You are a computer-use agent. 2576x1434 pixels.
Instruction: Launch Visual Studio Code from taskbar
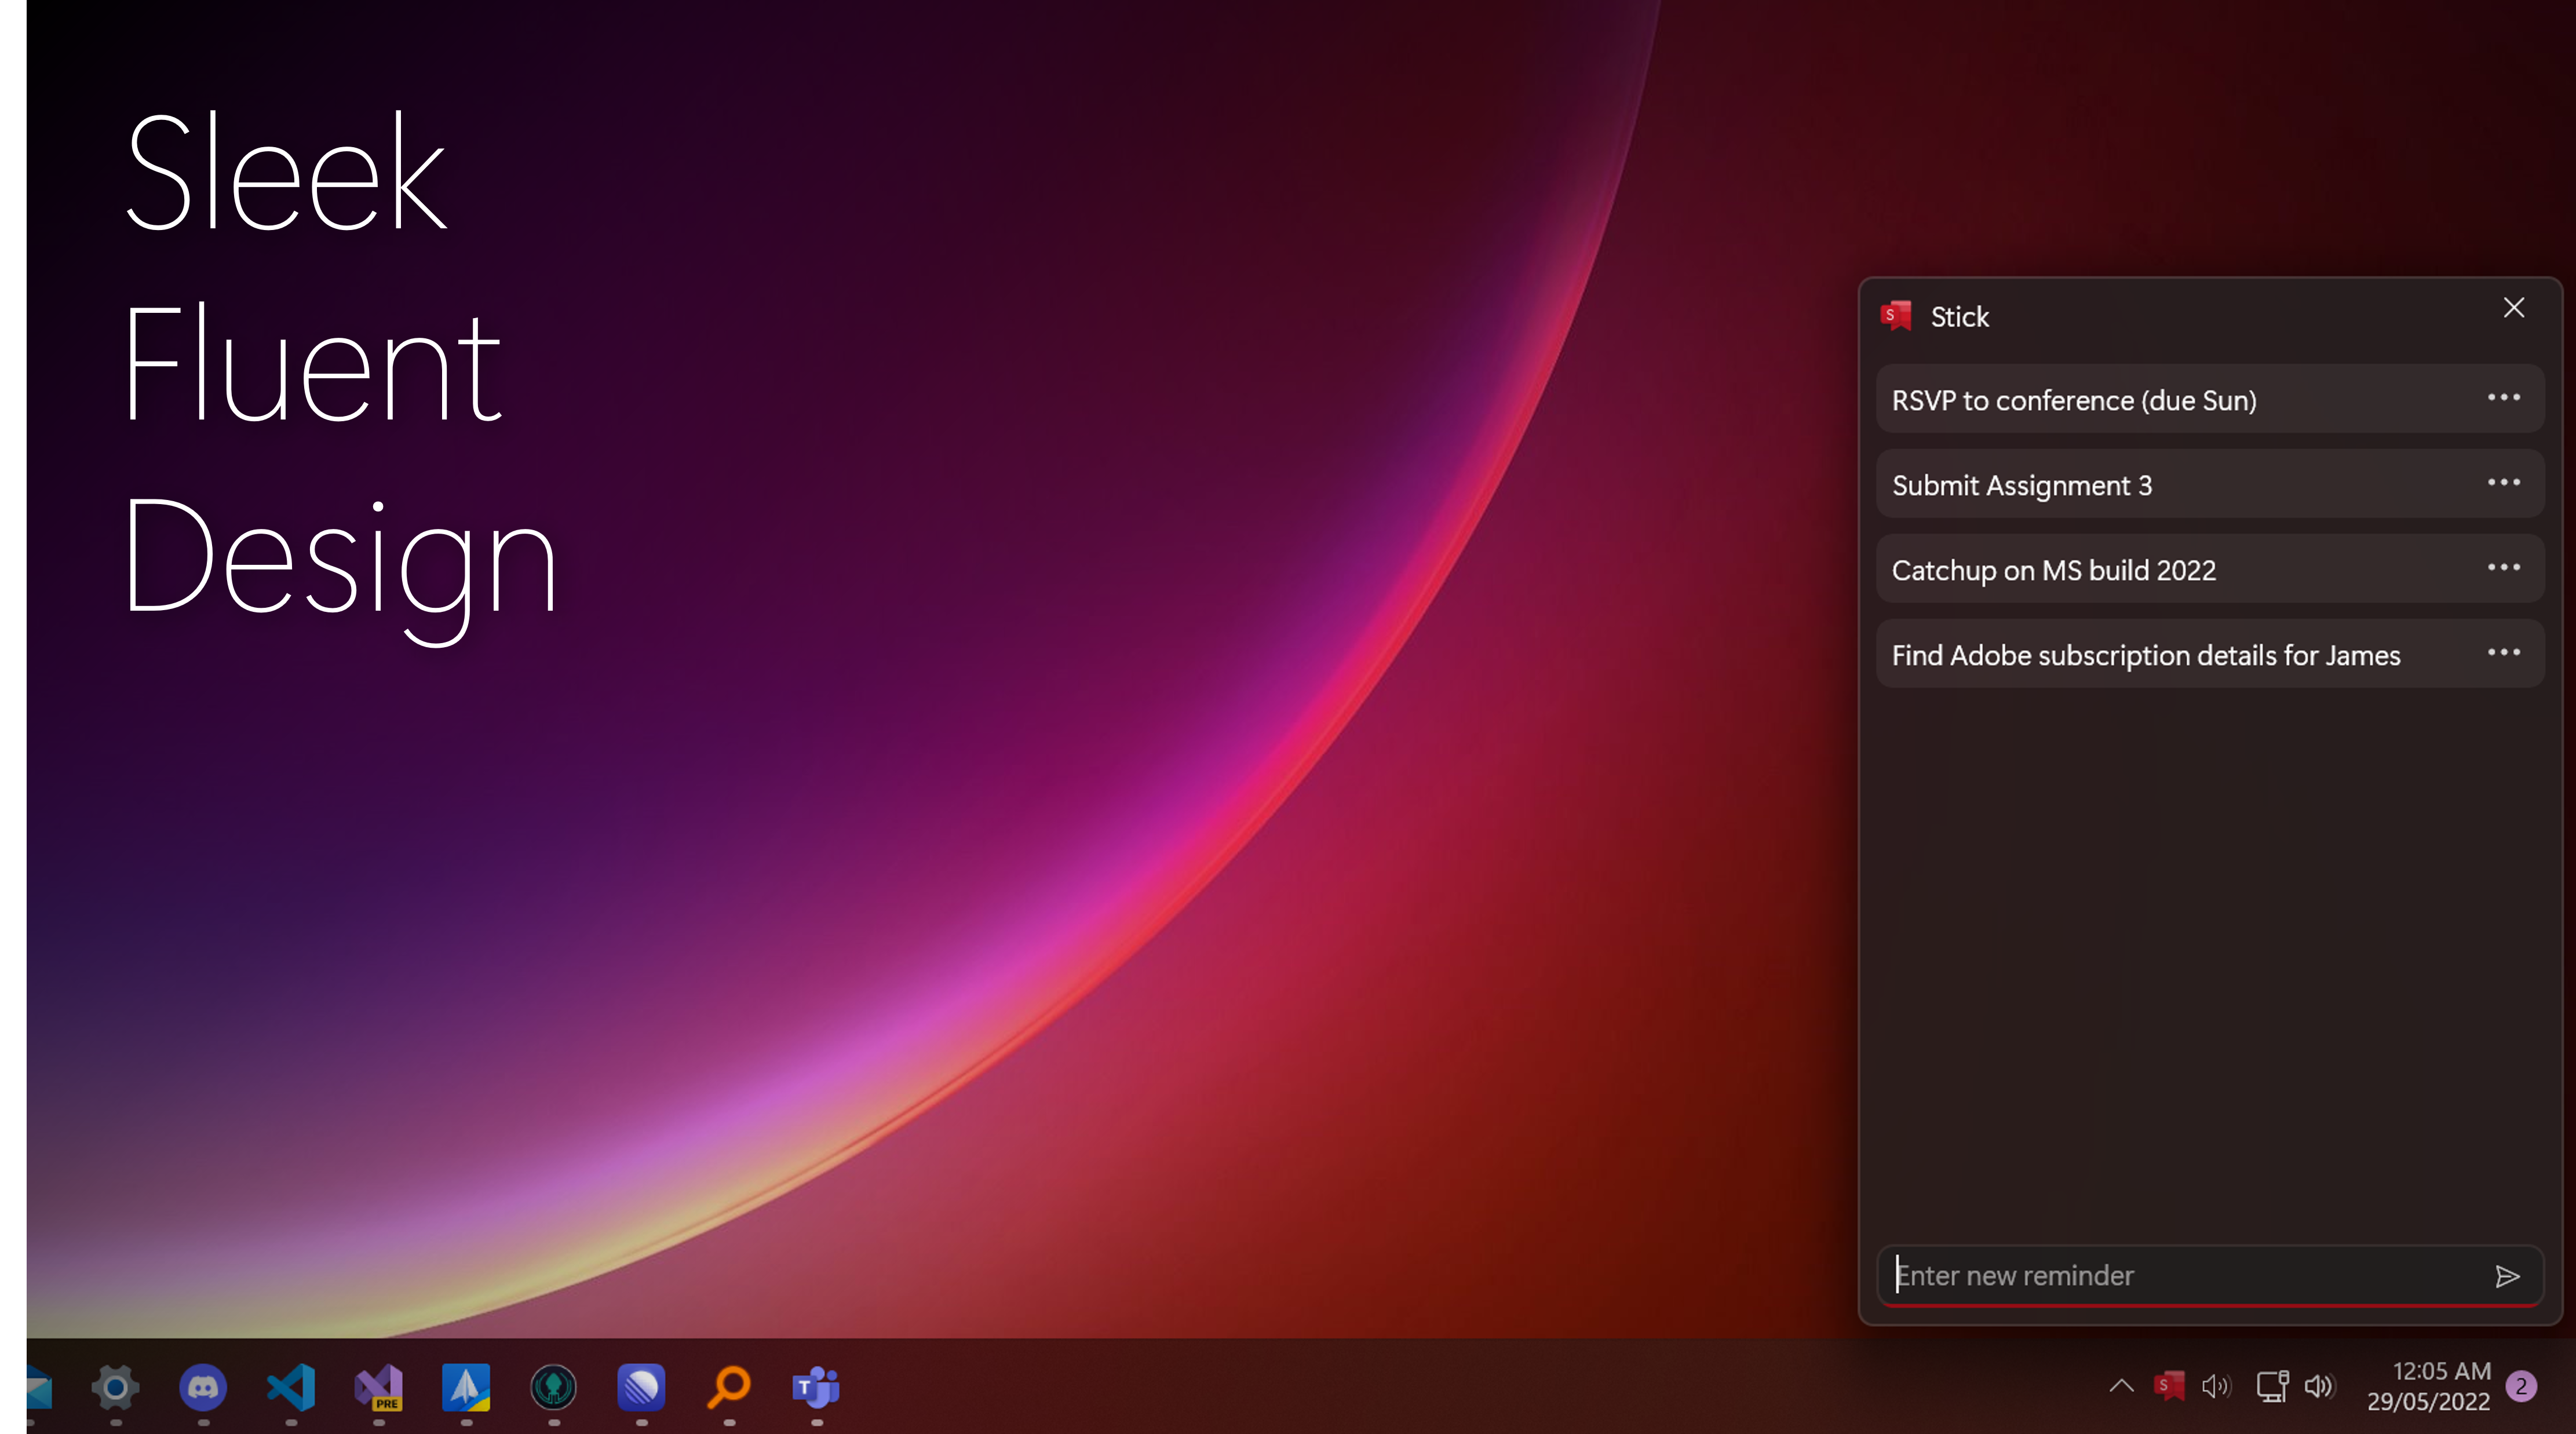click(x=291, y=1387)
